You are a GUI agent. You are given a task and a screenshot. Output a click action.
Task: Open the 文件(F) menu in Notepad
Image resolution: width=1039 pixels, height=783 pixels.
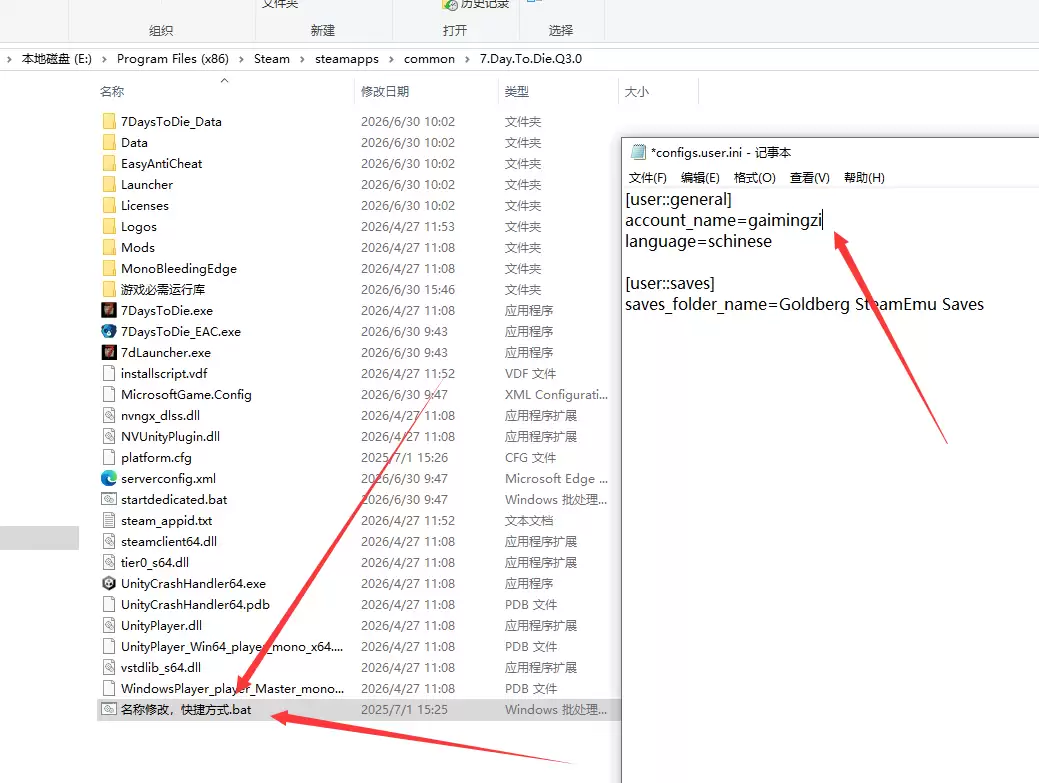pyautogui.click(x=647, y=178)
